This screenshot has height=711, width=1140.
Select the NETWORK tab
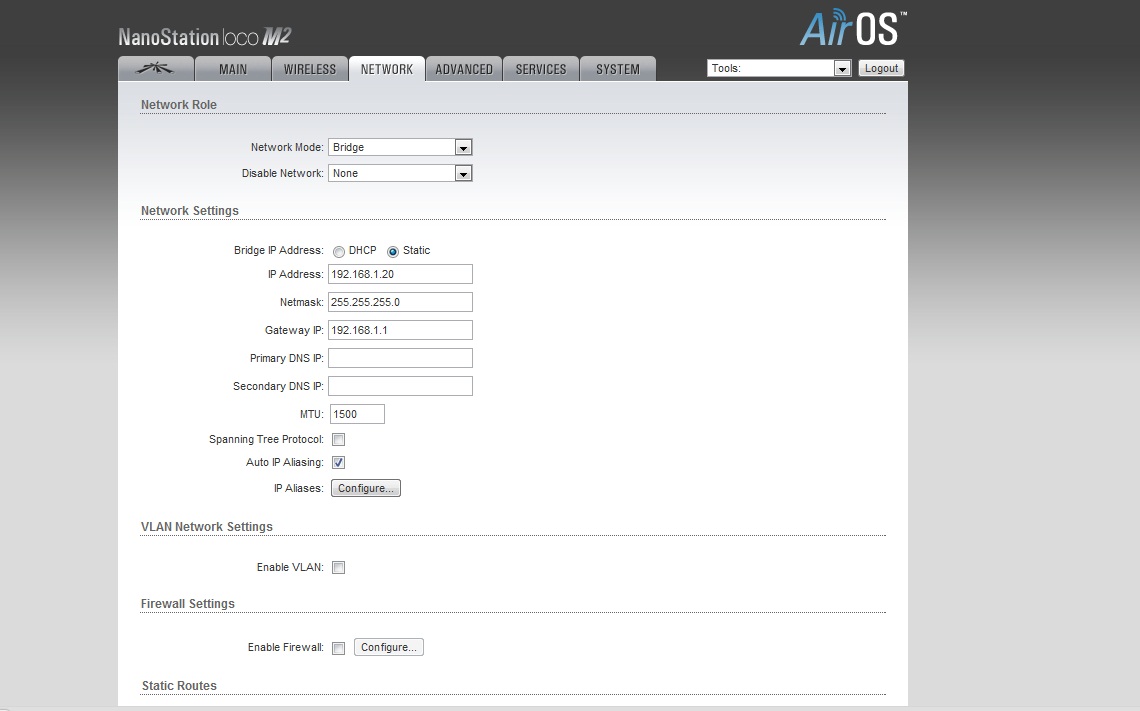coord(387,69)
